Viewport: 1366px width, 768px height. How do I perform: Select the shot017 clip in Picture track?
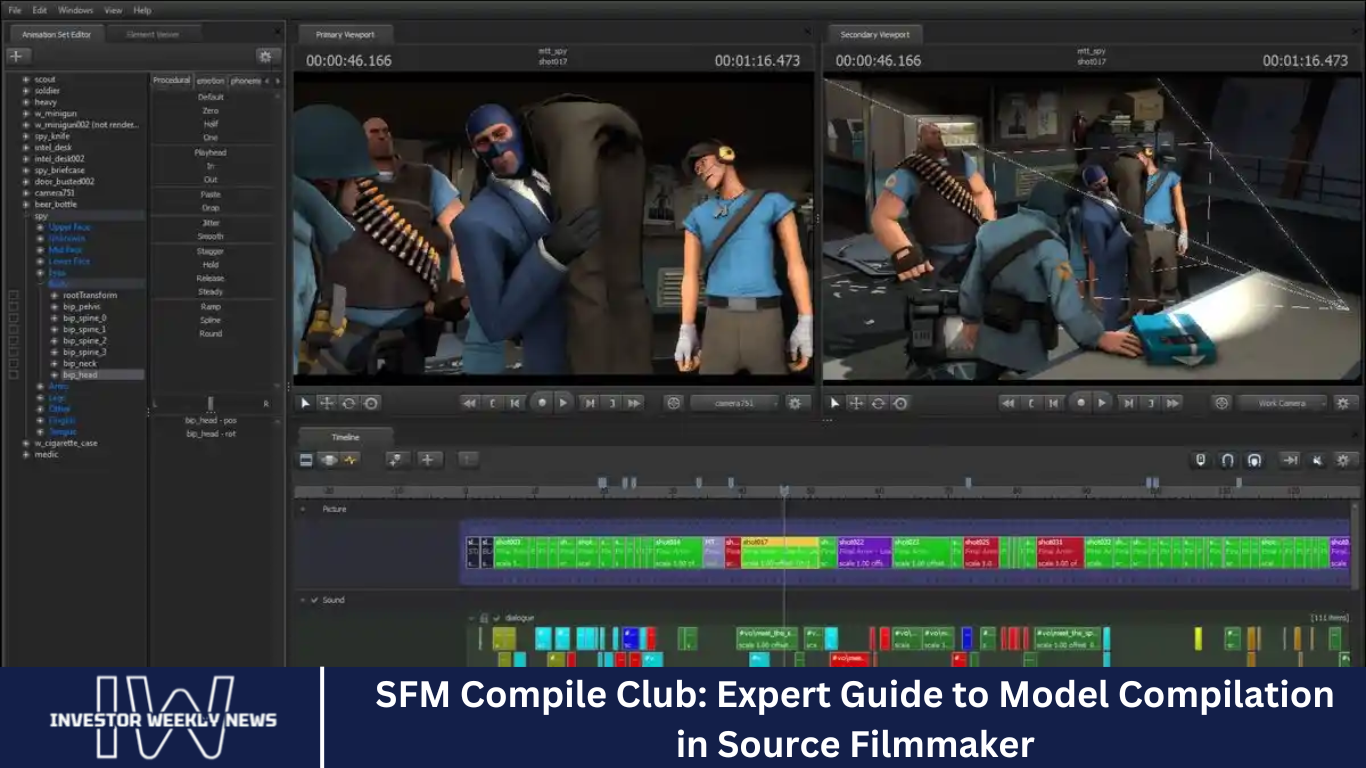click(x=779, y=553)
